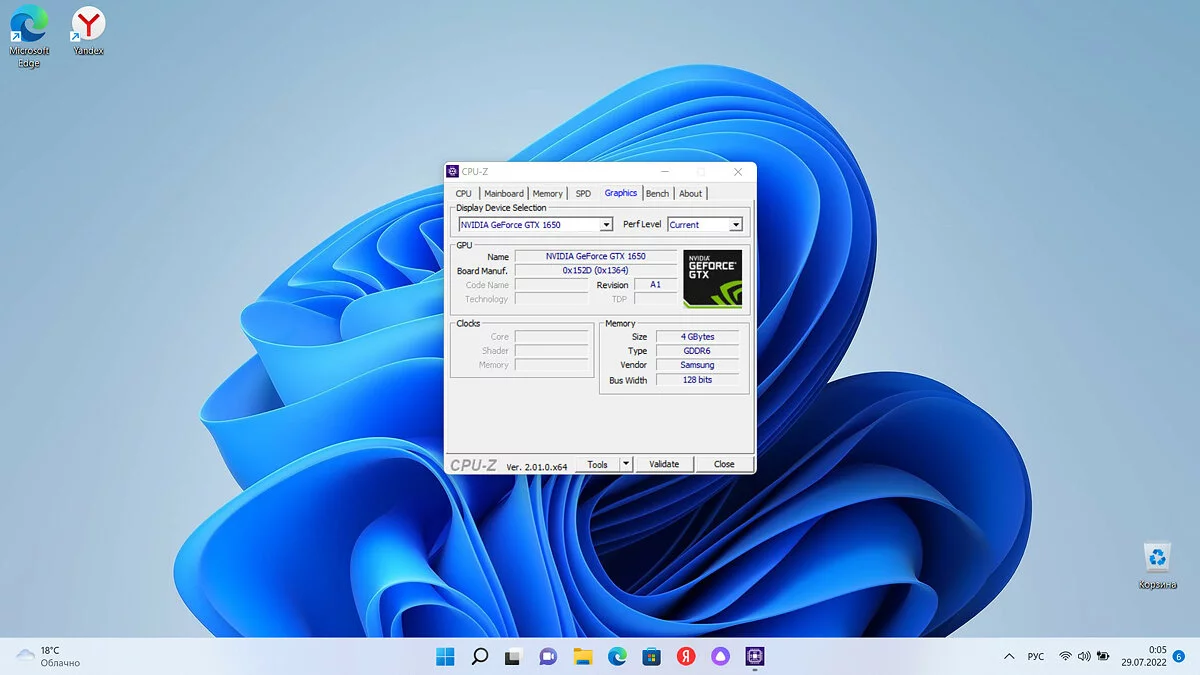Image resolution: width=1200 pixels, height=675 pixels.
Task: Switch to the Bench tab
Action: pyautogui.click(x=657, y=193)
